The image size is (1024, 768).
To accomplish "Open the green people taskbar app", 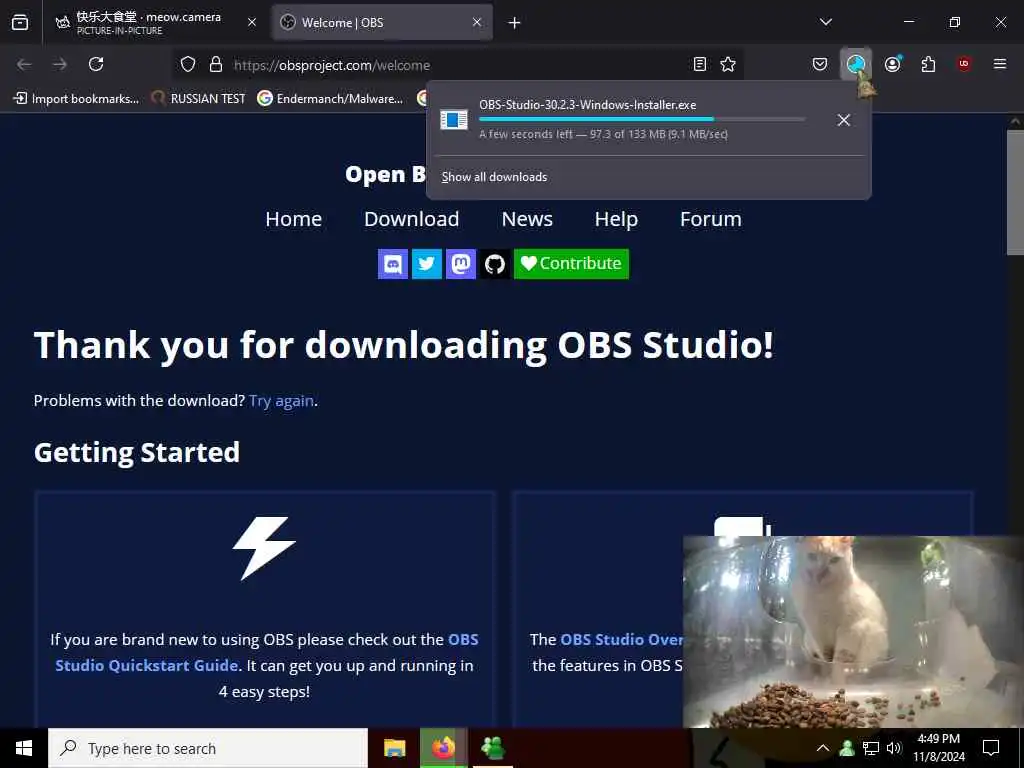I will tap(492, 748).
